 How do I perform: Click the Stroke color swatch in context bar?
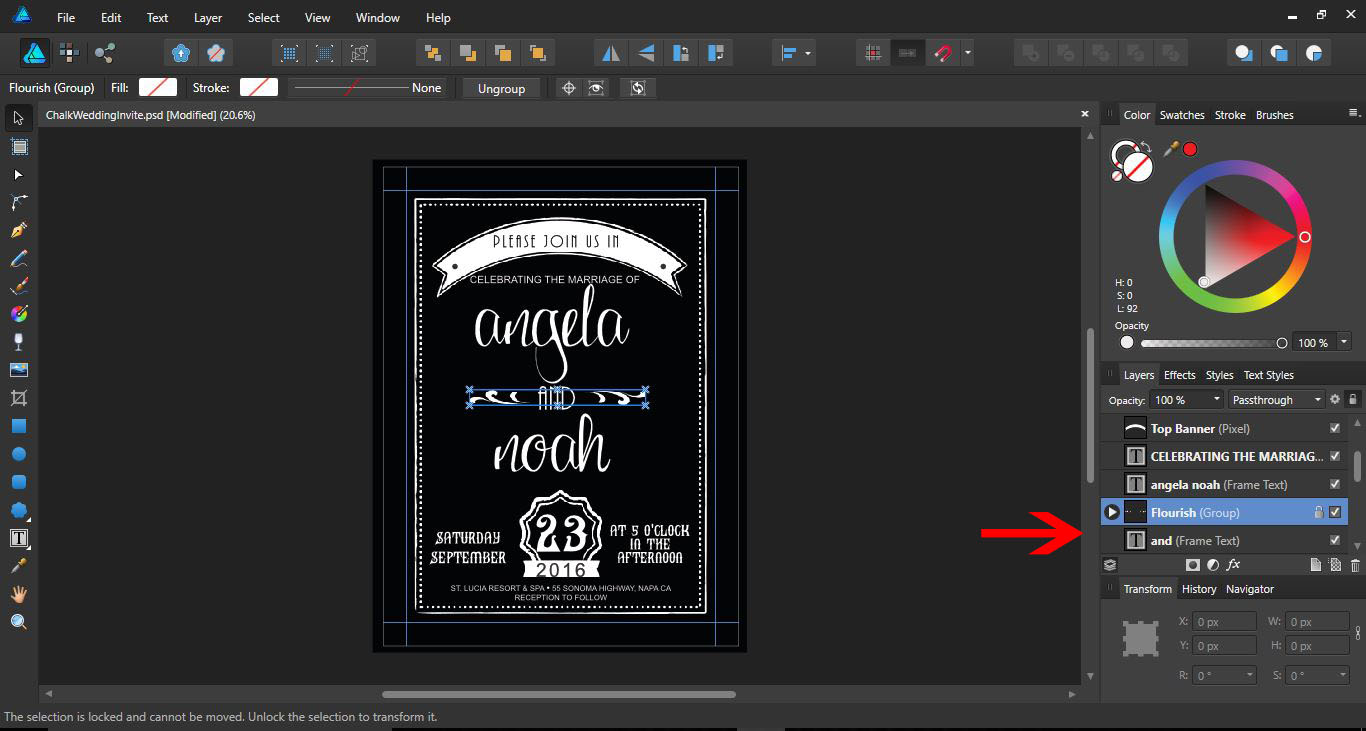259,88
